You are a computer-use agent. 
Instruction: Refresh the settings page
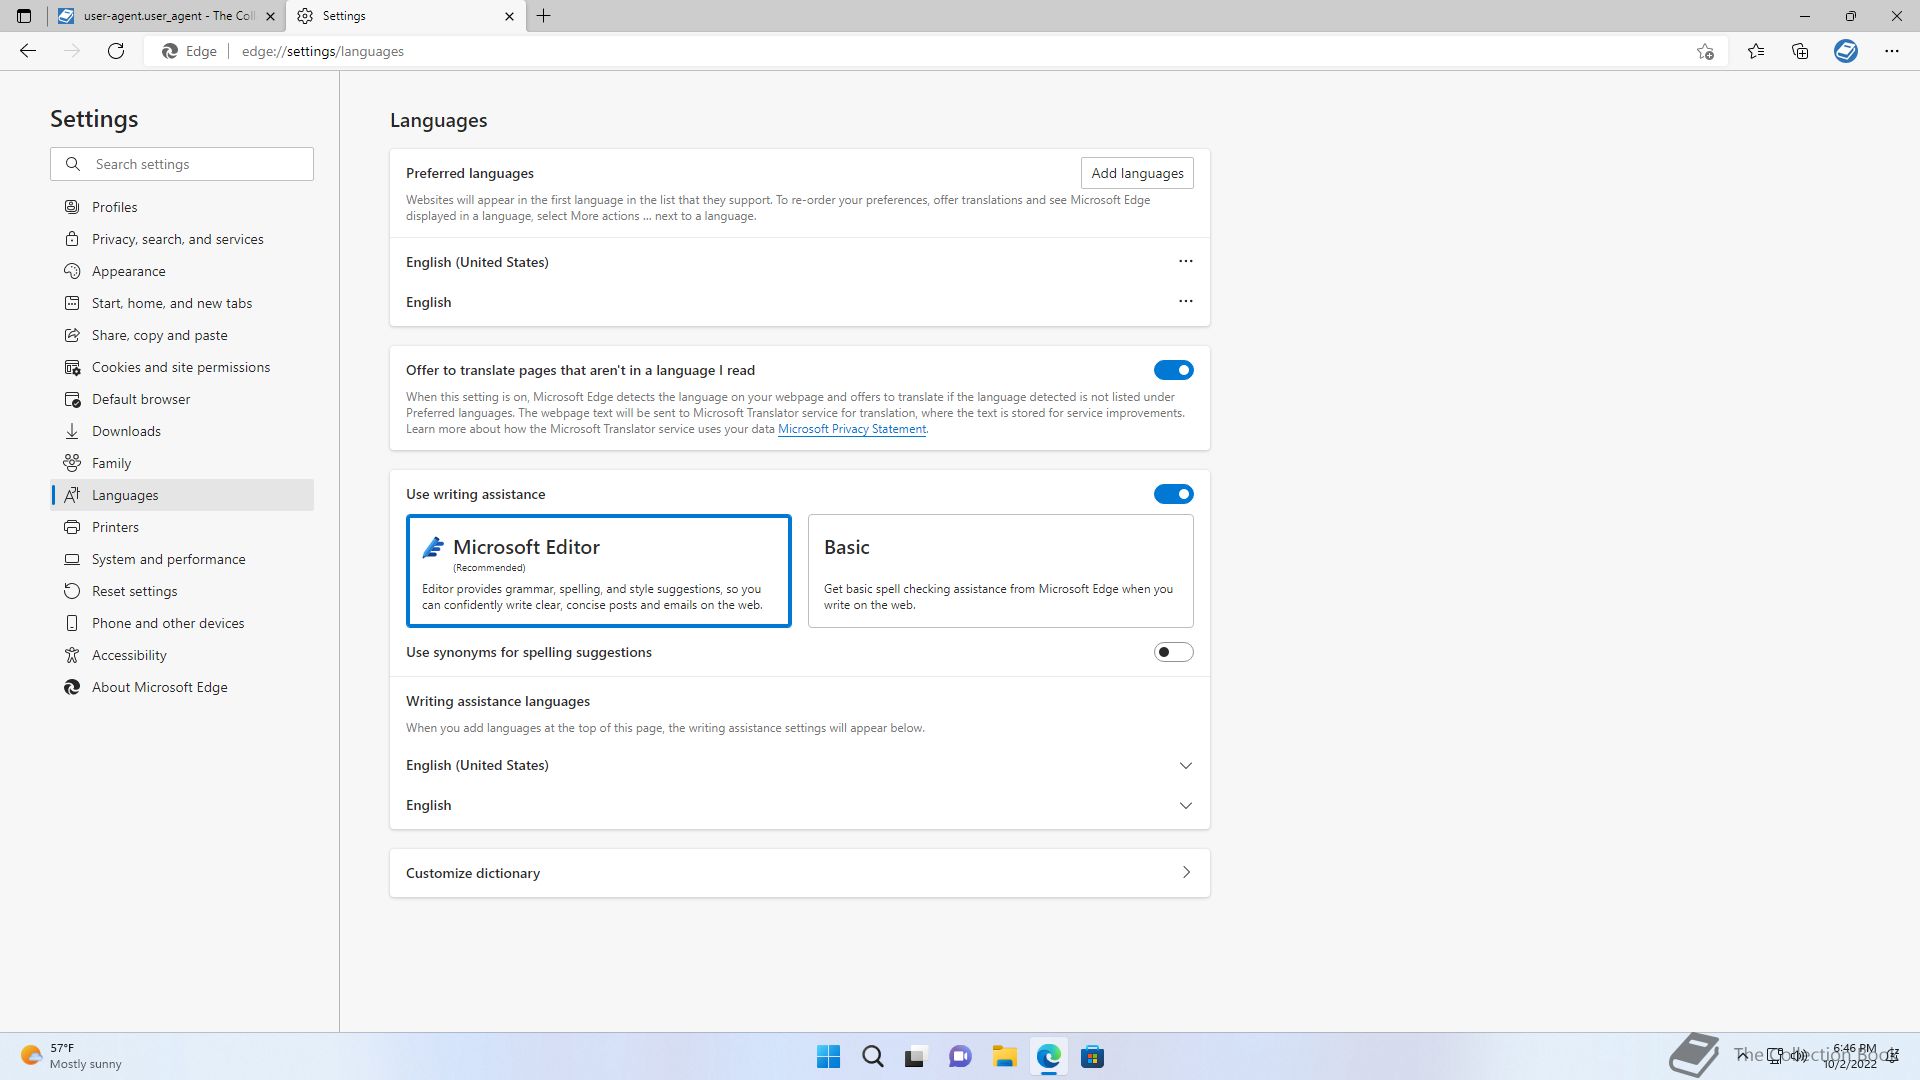click(x=116, y=51)
